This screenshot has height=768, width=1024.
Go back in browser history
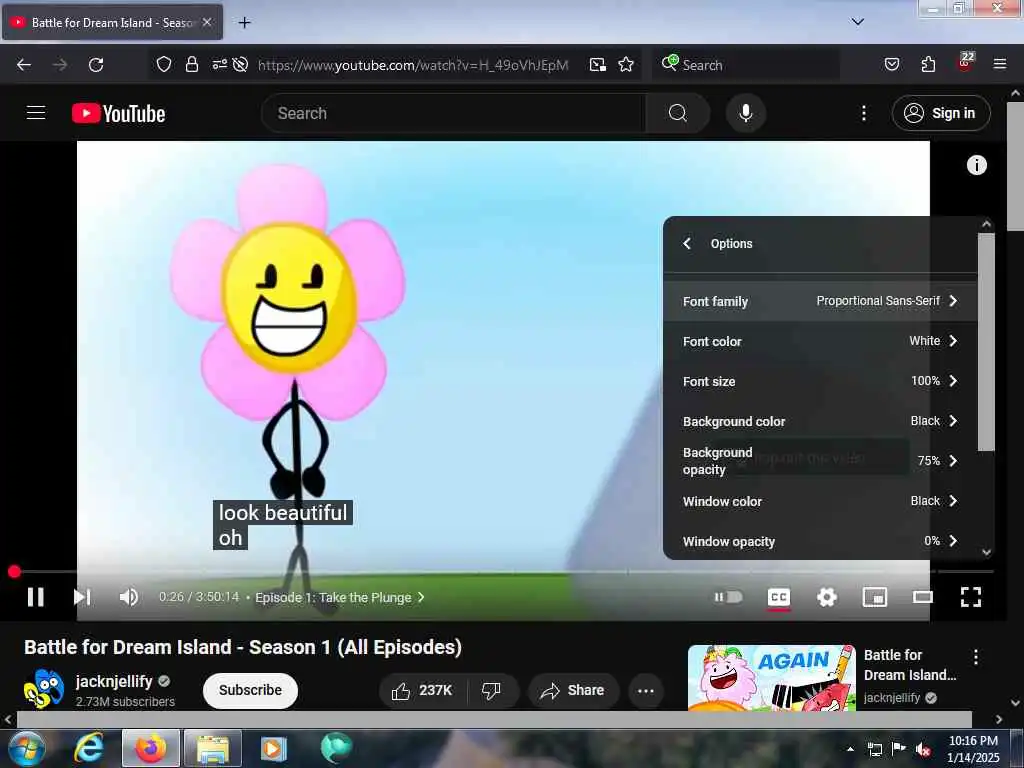[24, 65]
